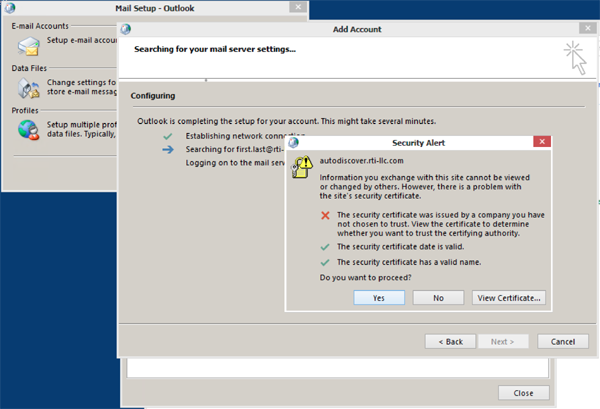The width and height of the screenshot is (600, 409).
Task: Click the E-mail Accounts envelope icon in Mail Setup
Action: [29, 46]
